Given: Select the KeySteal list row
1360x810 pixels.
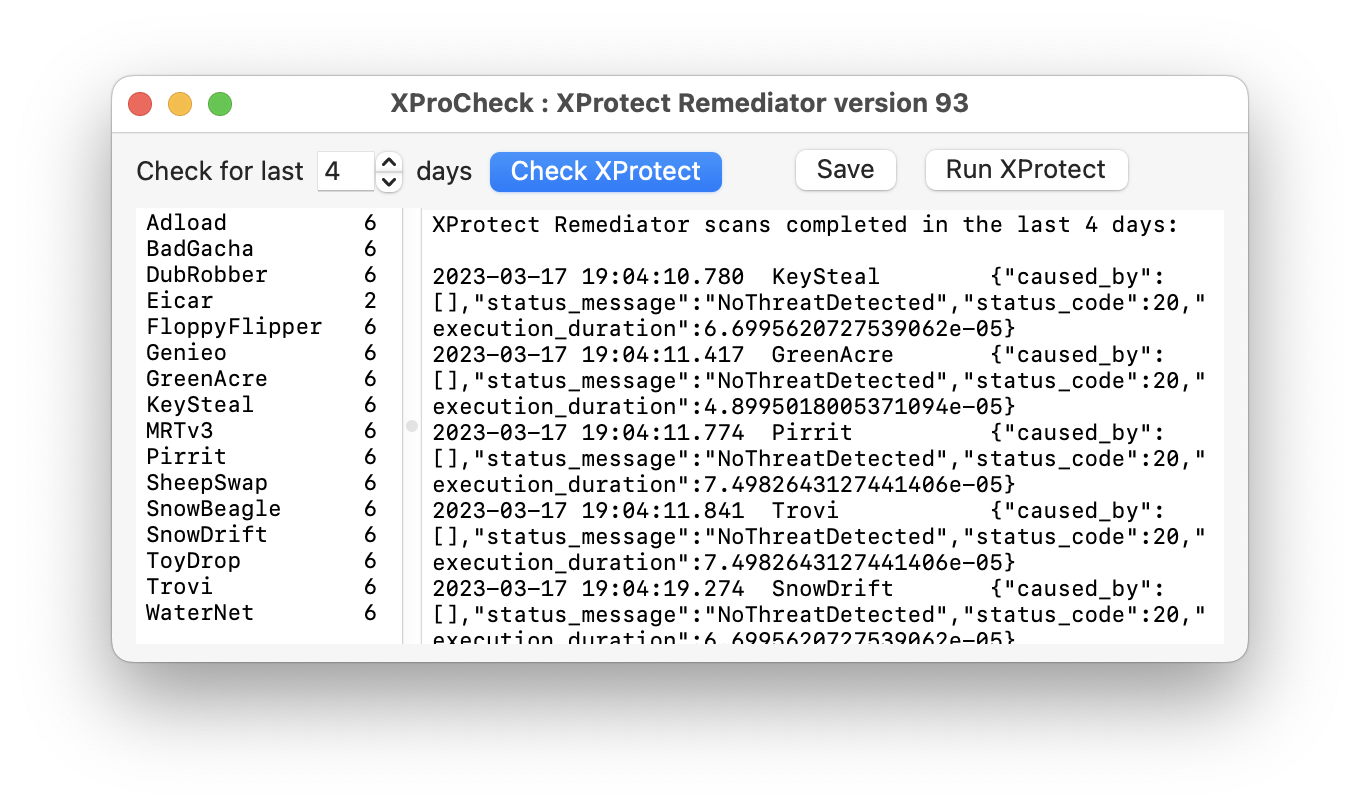Looking at the screenshot, I should 200,405.
